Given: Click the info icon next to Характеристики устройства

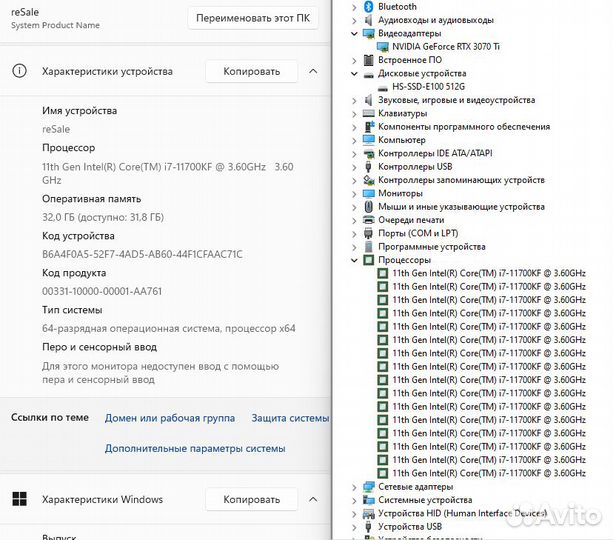Looking at the screenshot, I should pos(20,71).
